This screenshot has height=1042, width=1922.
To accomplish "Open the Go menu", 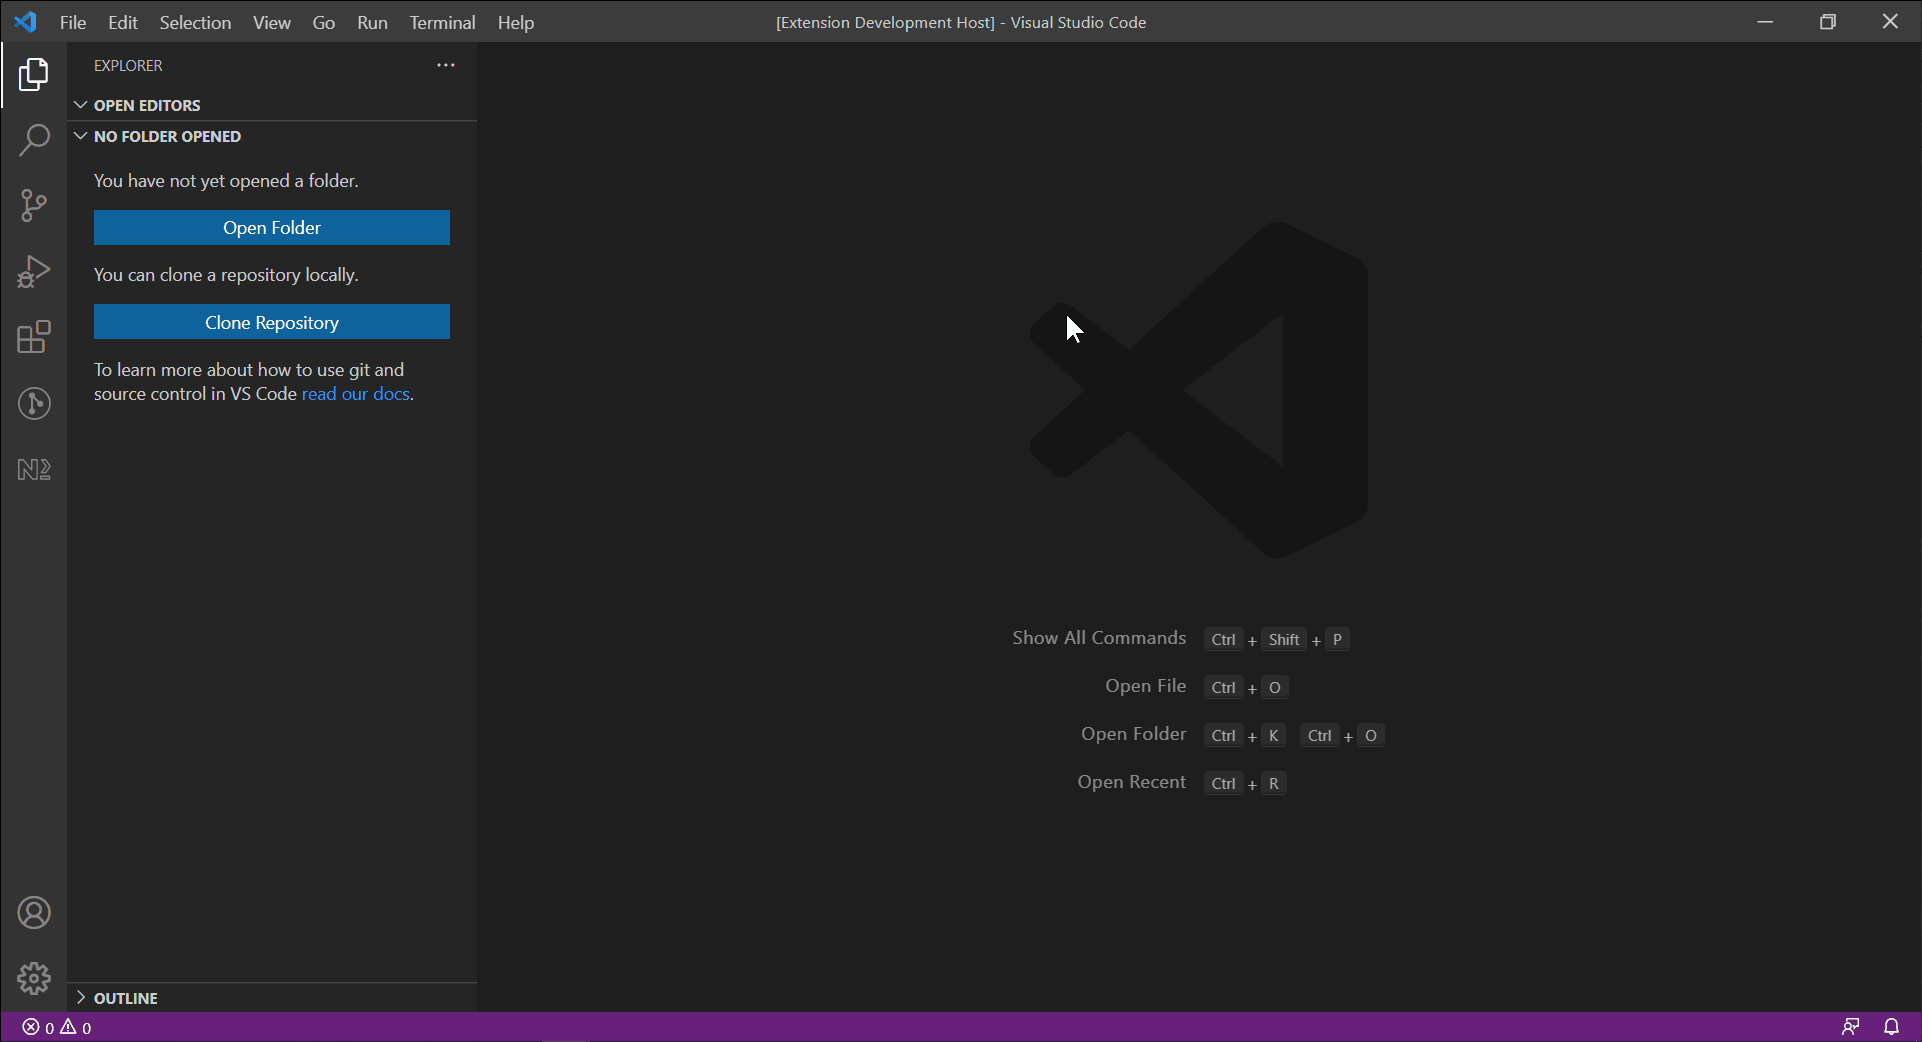I will [324, 22].
